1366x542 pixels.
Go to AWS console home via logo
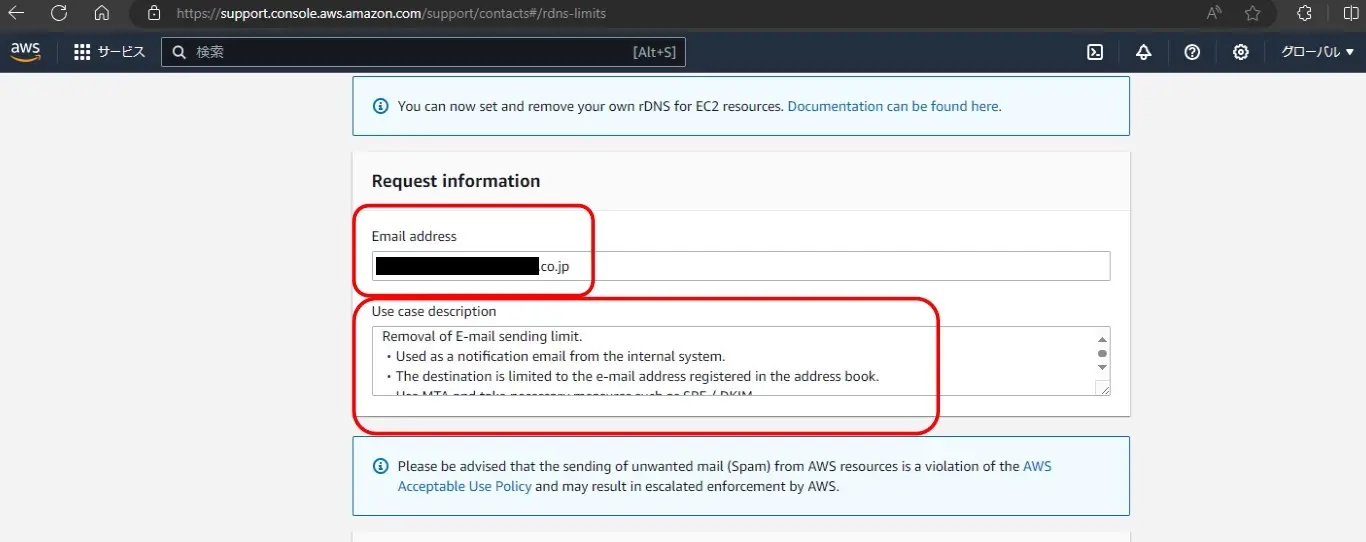tap(26, 52)
